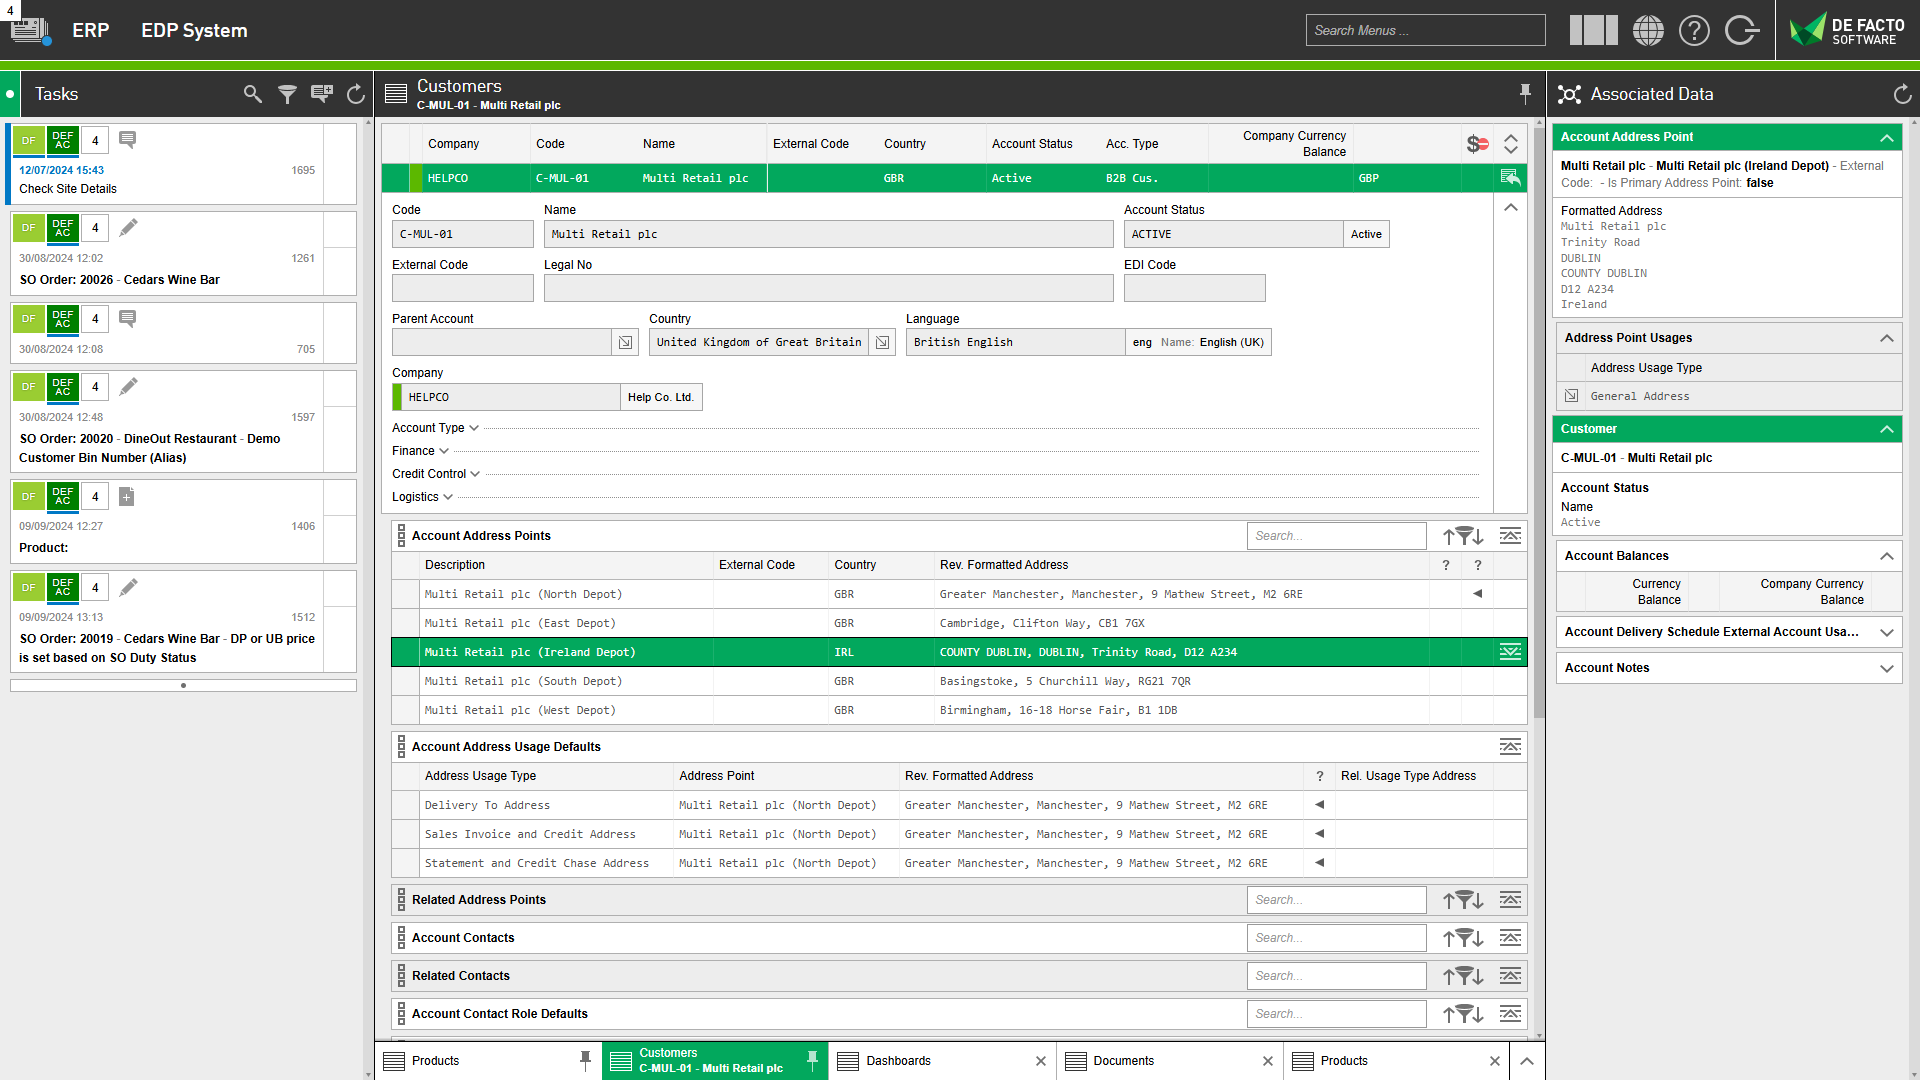Open the comment icon on Check Site Details task
The width and height of the screenshot is (1920, 1080).
pos(127,139)
